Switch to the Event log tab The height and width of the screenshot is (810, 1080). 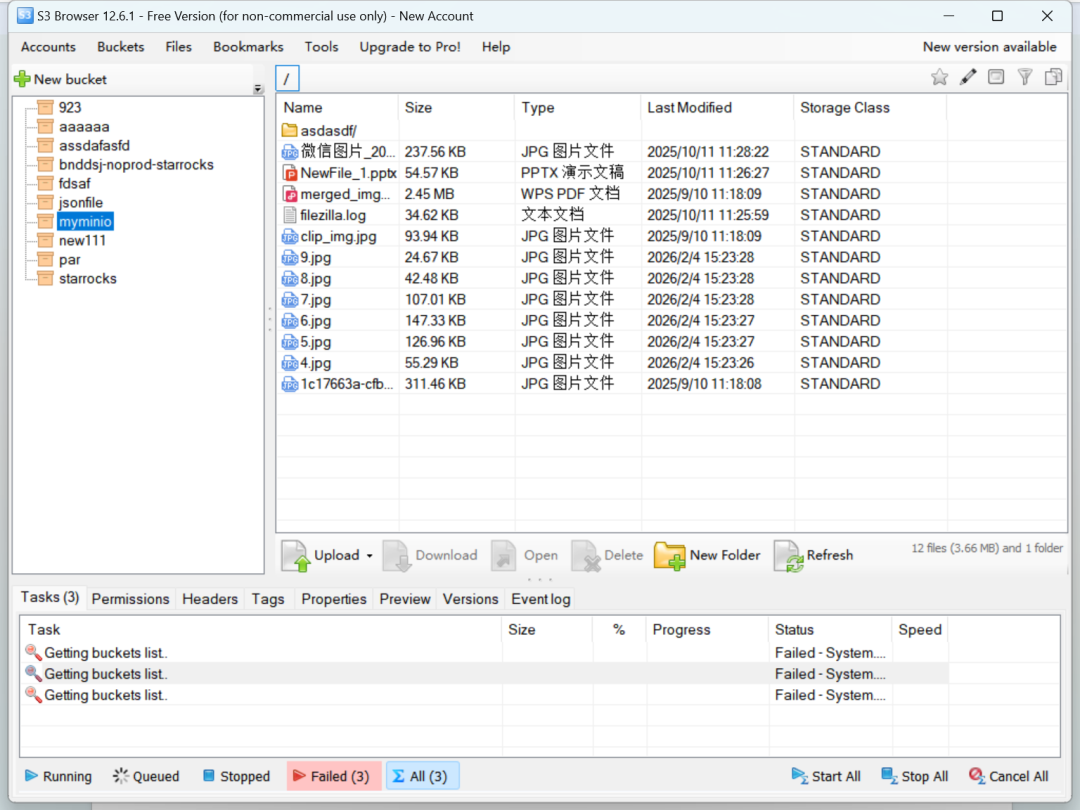point(541,599)
